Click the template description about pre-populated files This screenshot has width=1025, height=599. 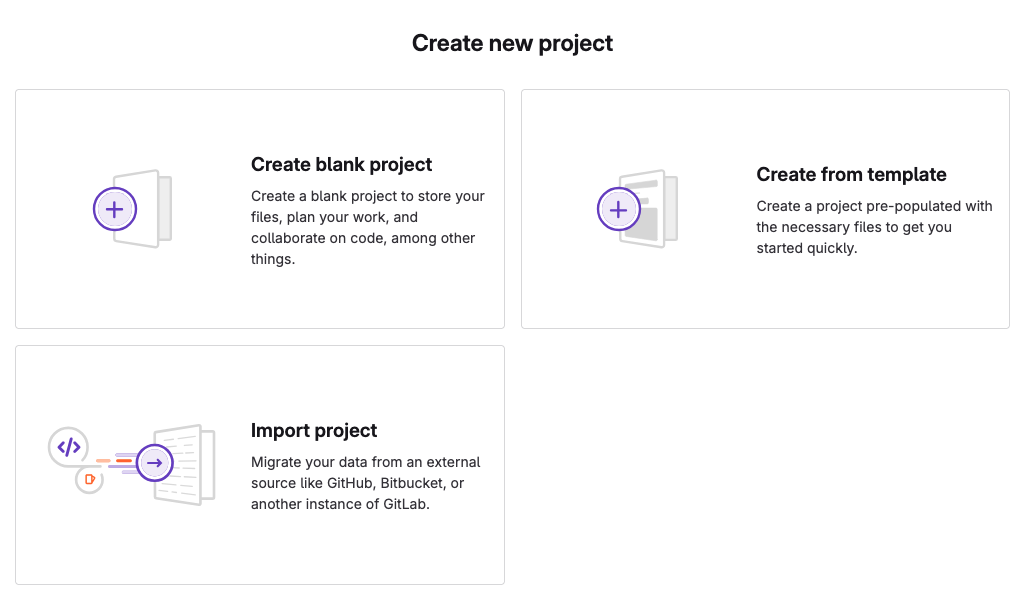873,227
